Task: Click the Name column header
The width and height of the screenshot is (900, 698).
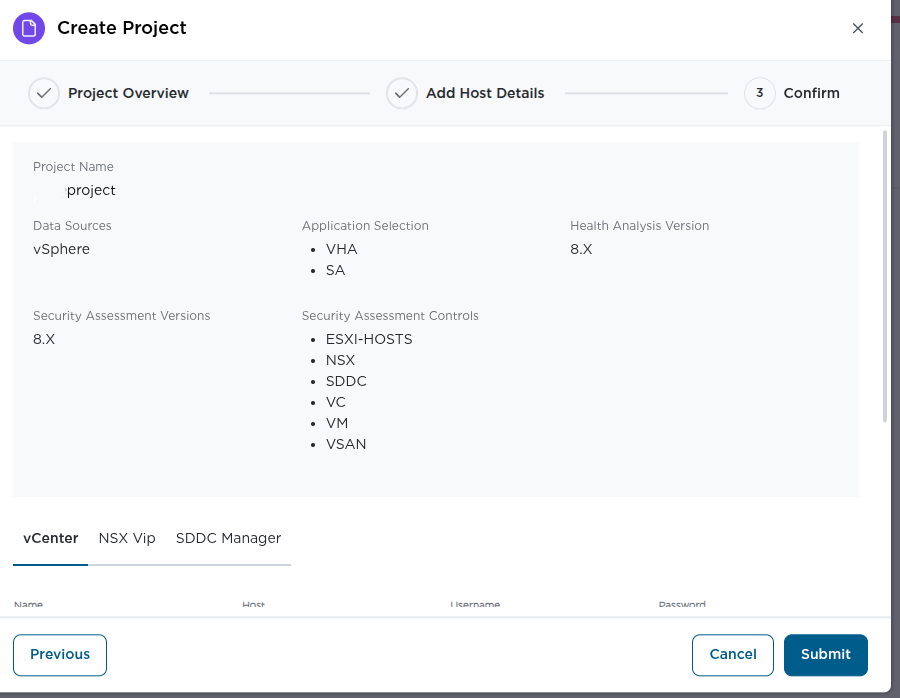Action: (x=29, y=606)
